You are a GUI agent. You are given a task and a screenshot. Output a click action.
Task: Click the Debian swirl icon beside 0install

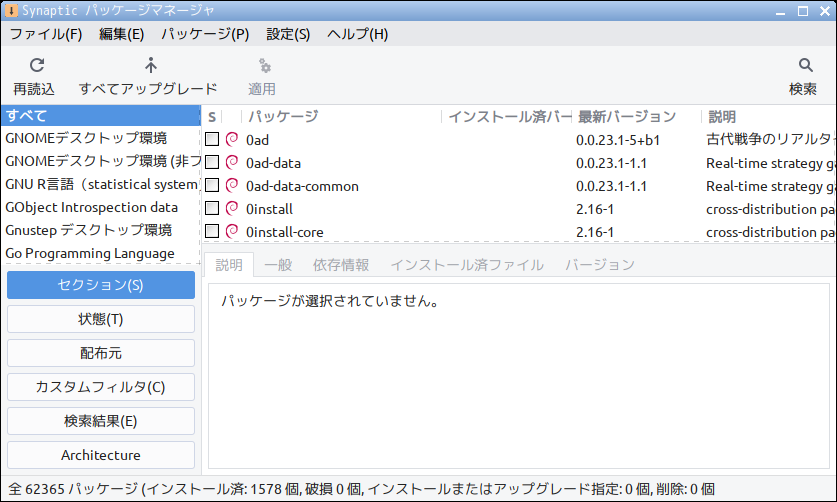(232, 208)
